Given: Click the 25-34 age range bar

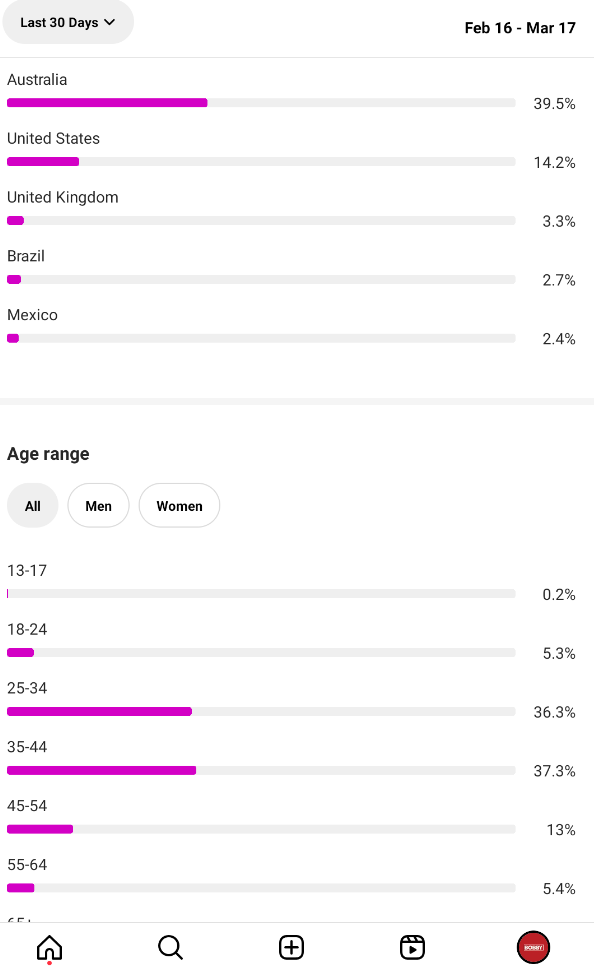Looking at the screenshot, I should [261, 711].
